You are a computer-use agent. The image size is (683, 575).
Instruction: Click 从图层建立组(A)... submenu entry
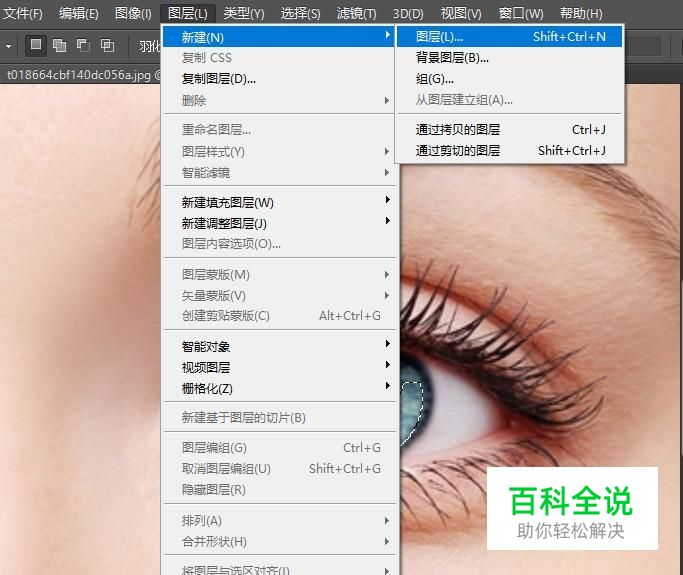tap(509, 100)
